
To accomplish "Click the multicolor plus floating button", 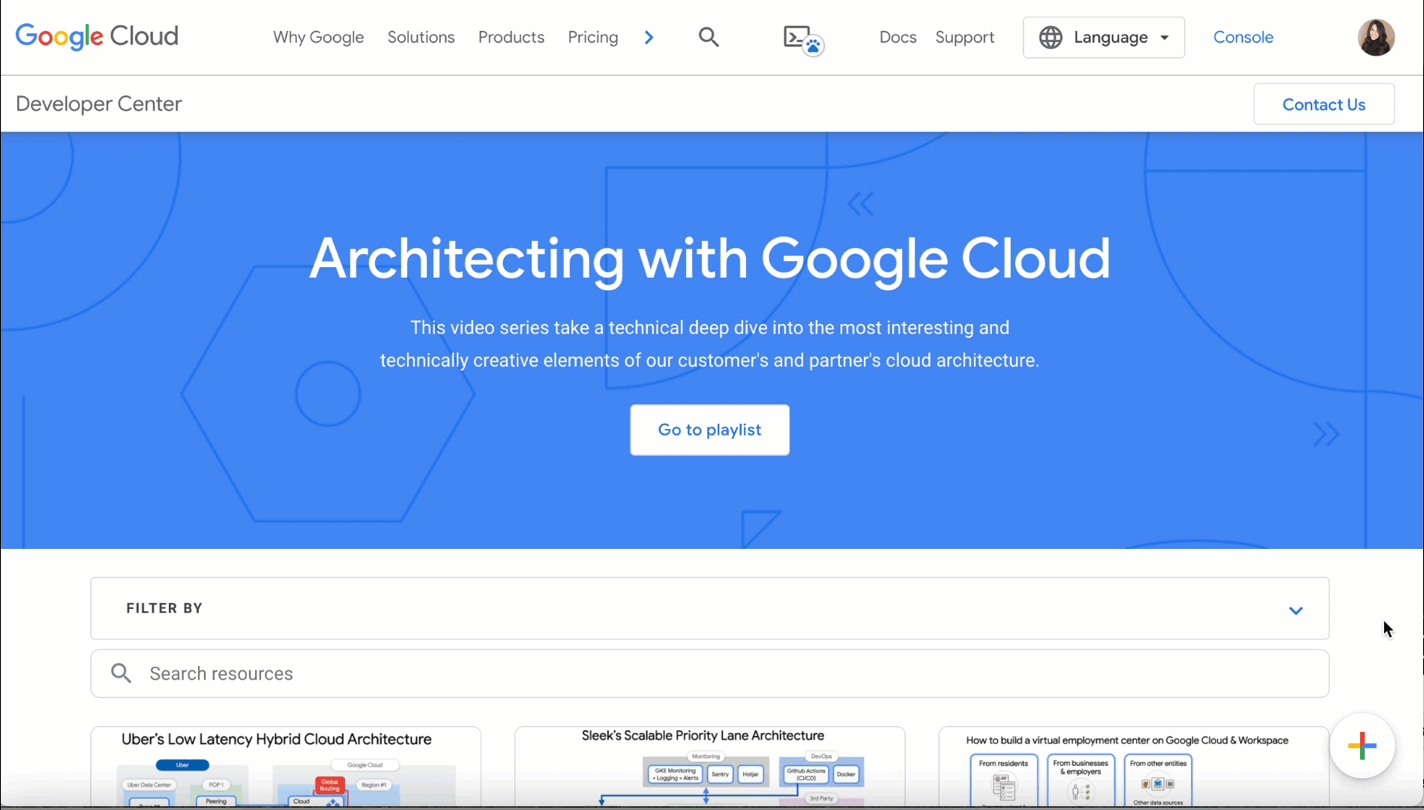I will pos(1361,746).
